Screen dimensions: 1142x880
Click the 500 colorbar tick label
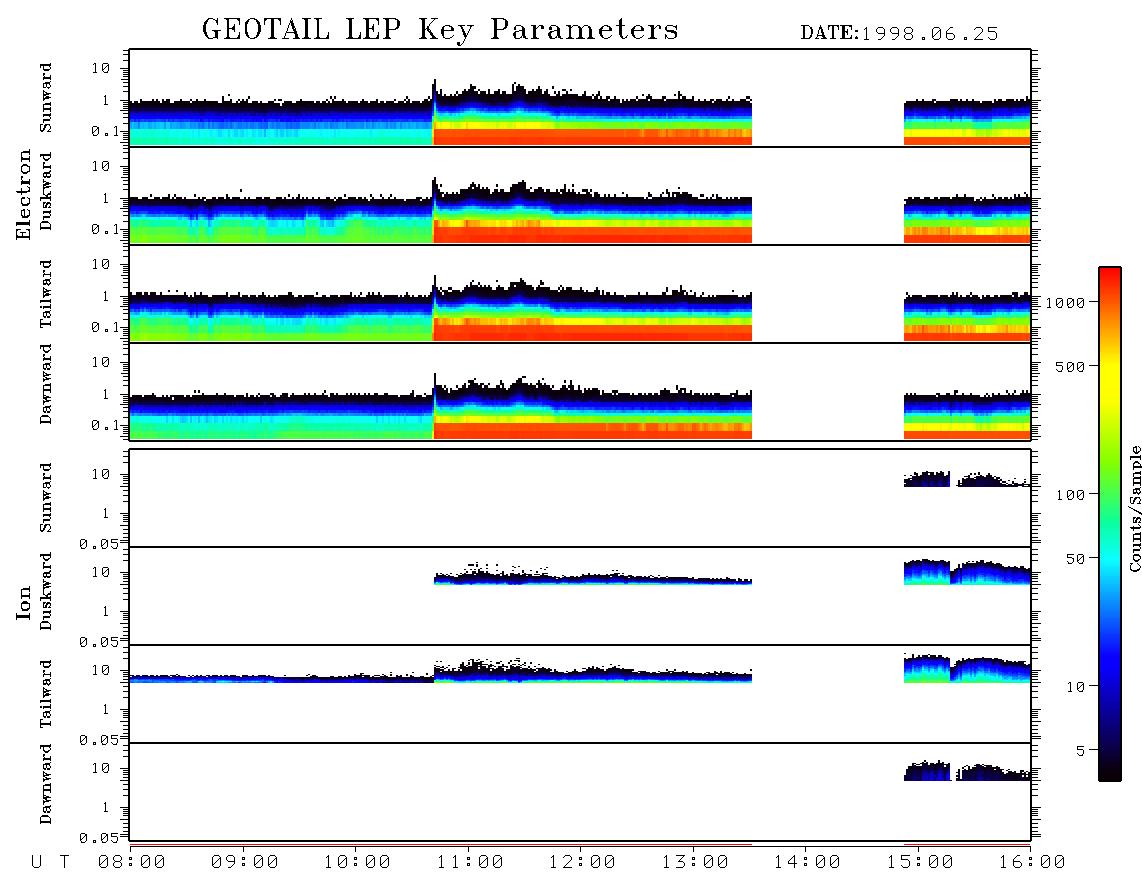[1070, 366]
